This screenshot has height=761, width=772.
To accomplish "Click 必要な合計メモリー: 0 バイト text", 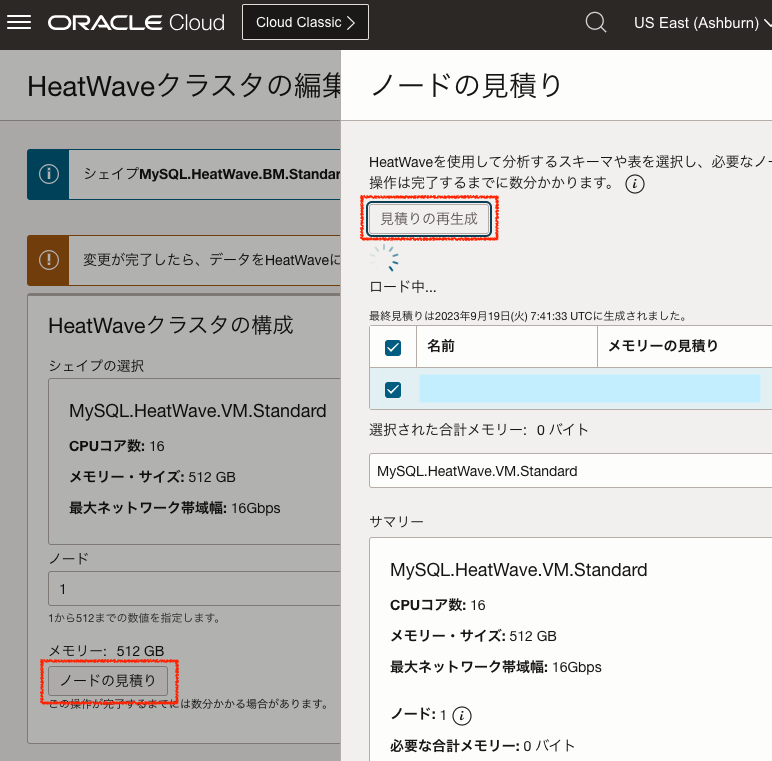I will (482, 746).
